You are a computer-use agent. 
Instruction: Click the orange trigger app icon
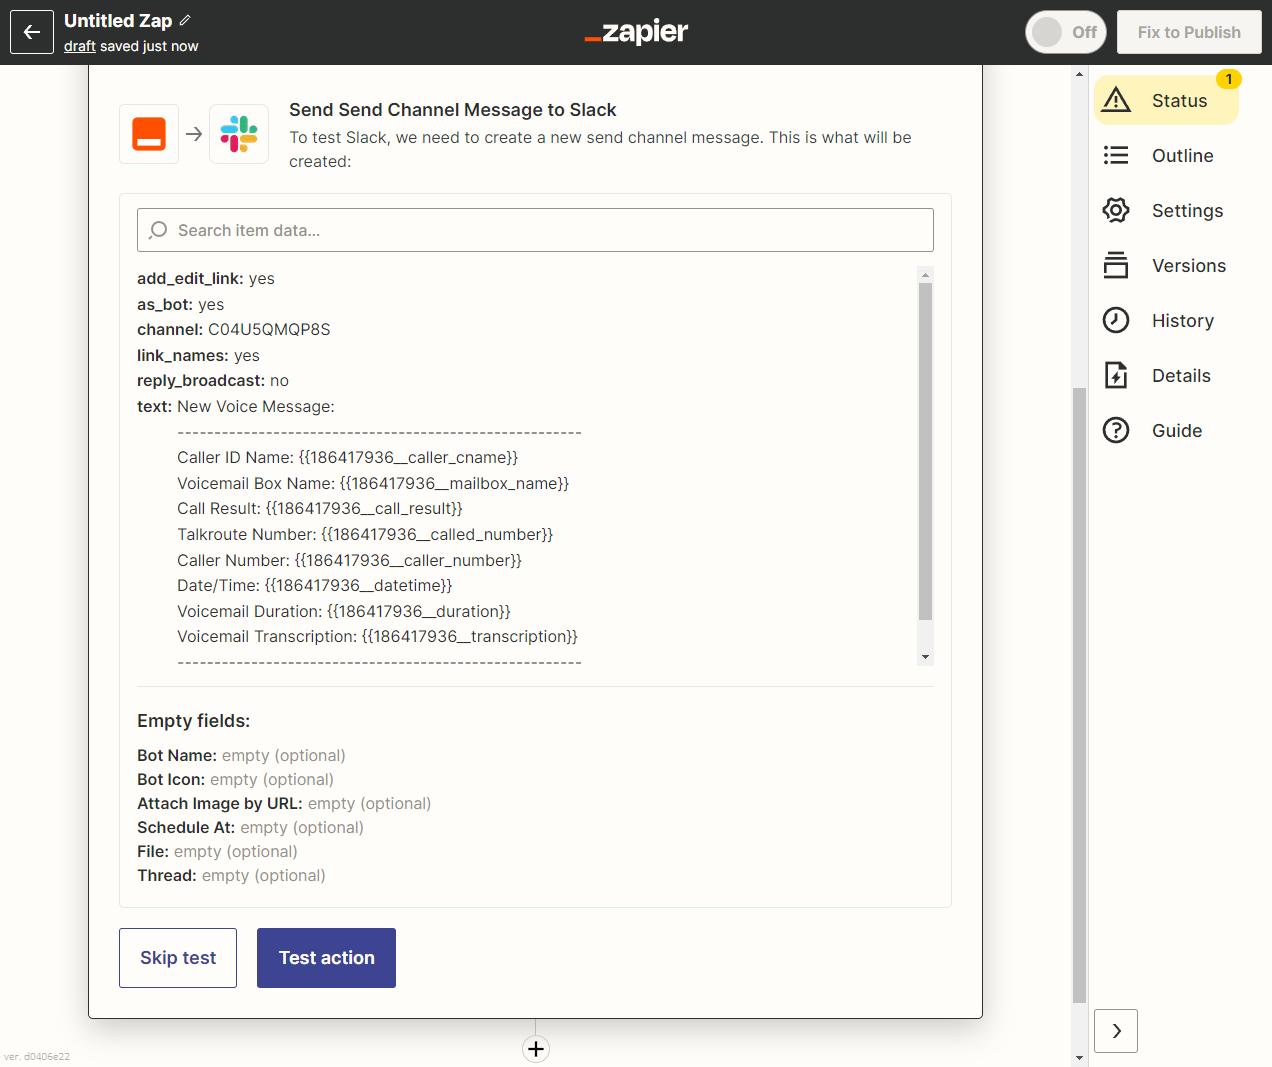coord(149,134)
